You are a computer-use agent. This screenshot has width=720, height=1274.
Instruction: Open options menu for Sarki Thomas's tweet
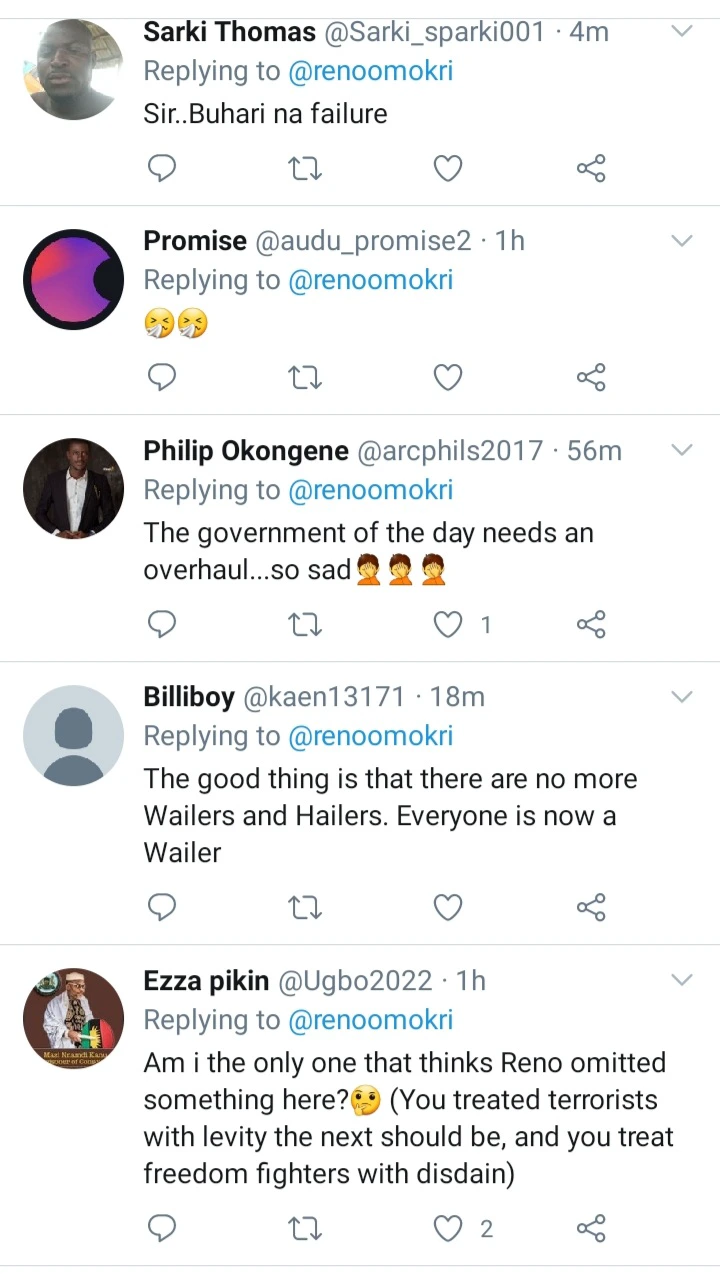pos(681,31)
